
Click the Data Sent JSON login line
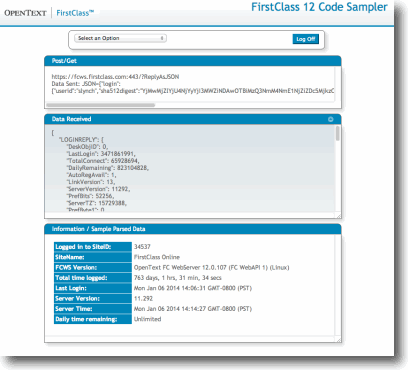[x=86, y=84]
